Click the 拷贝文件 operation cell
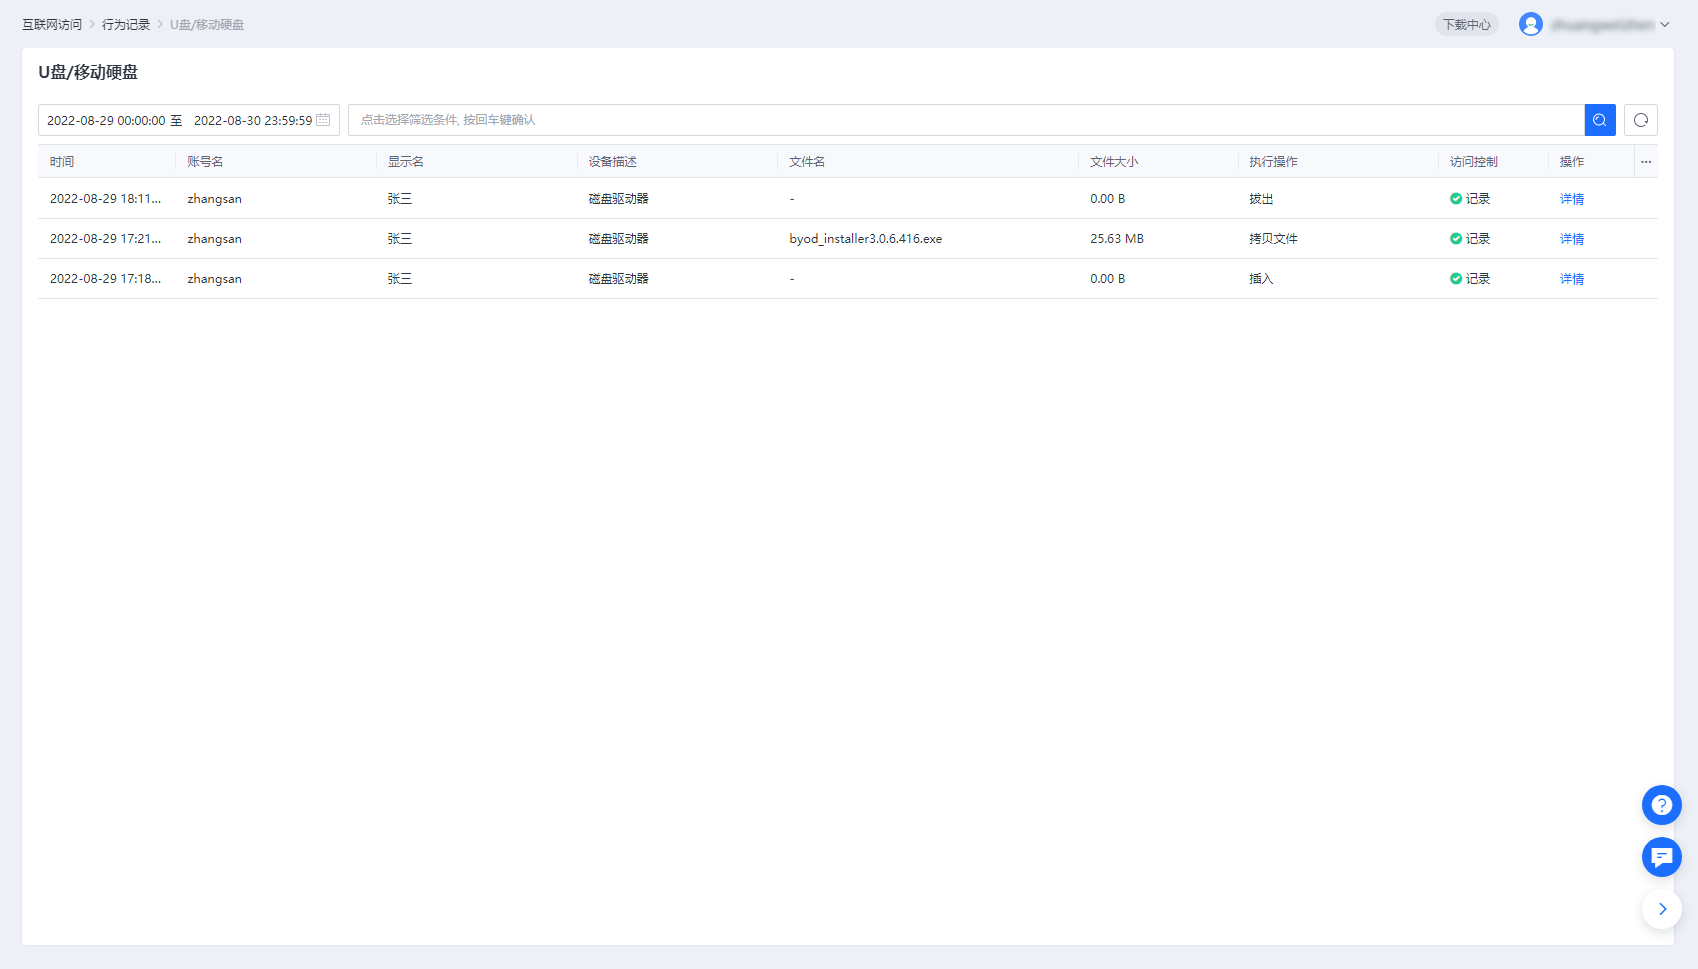 click(1273, 239)
